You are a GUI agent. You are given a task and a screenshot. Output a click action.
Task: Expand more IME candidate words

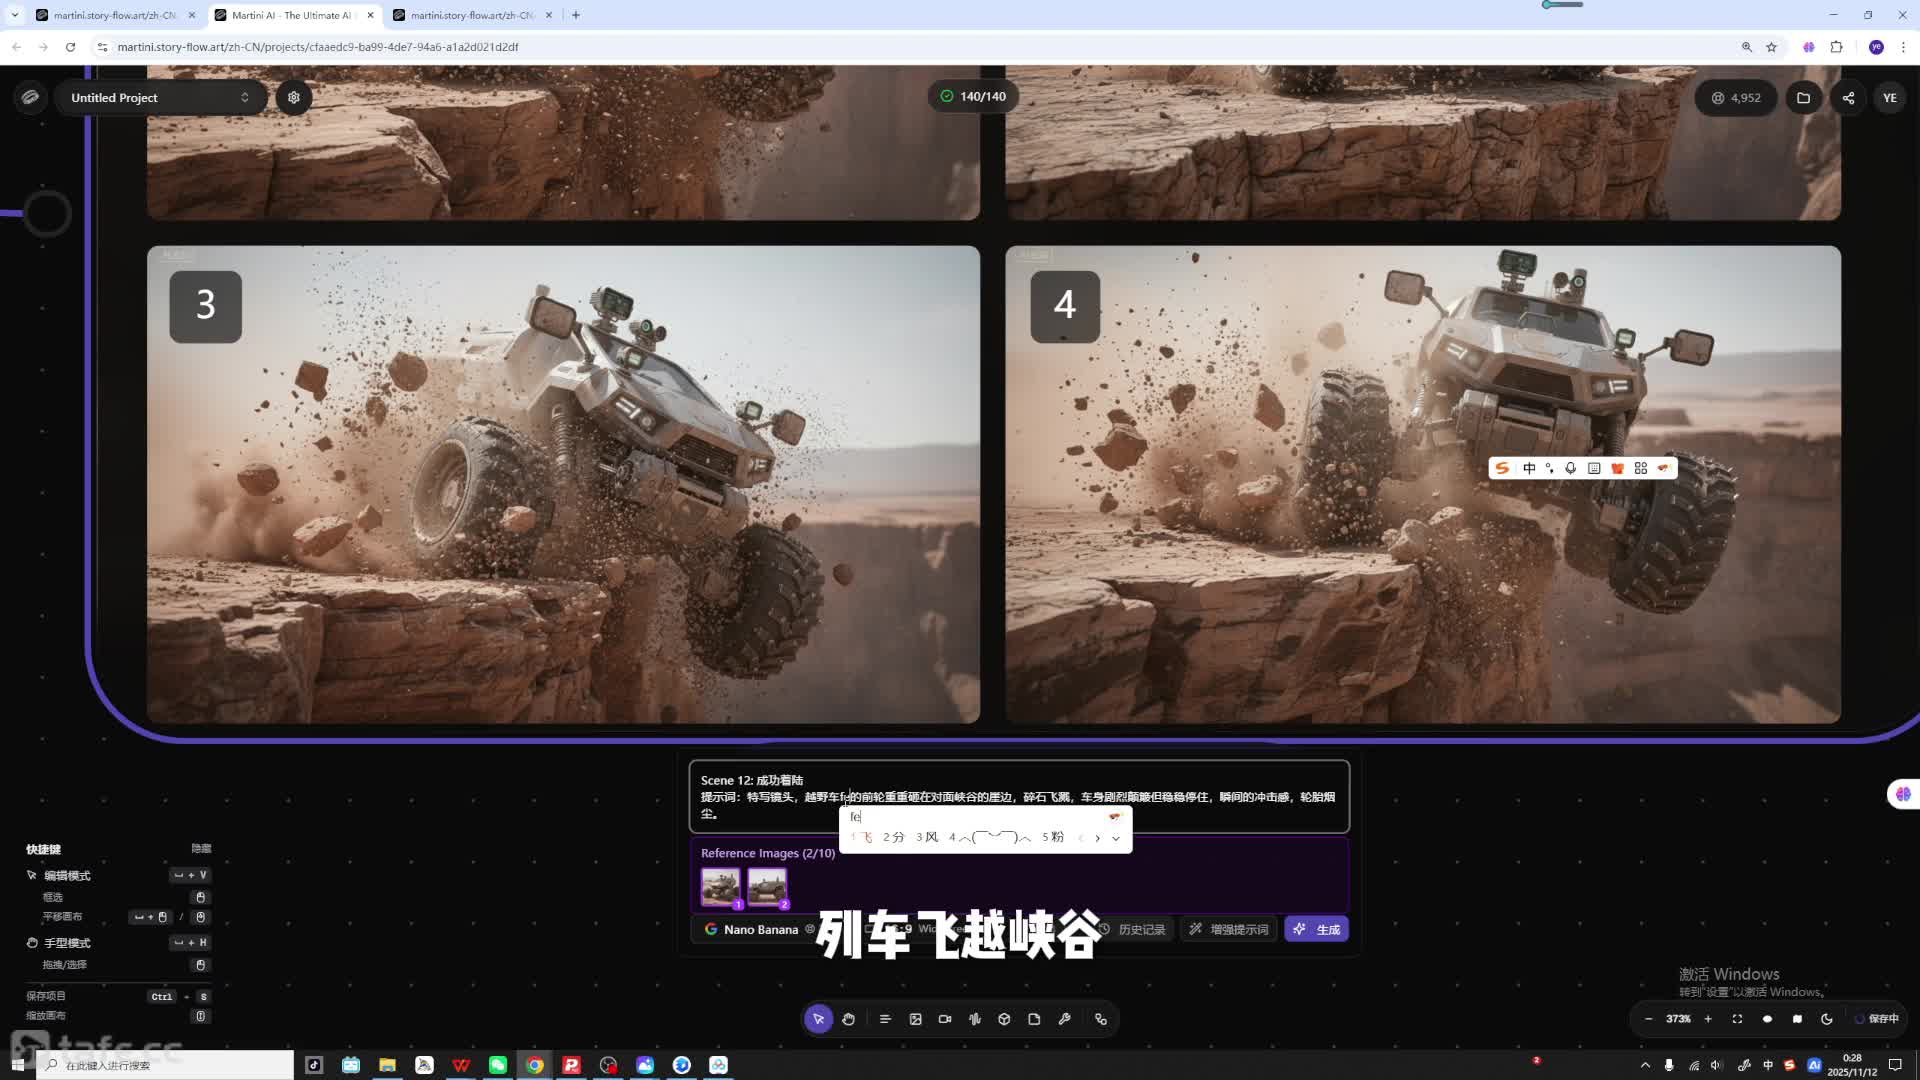coord(1116,838)
